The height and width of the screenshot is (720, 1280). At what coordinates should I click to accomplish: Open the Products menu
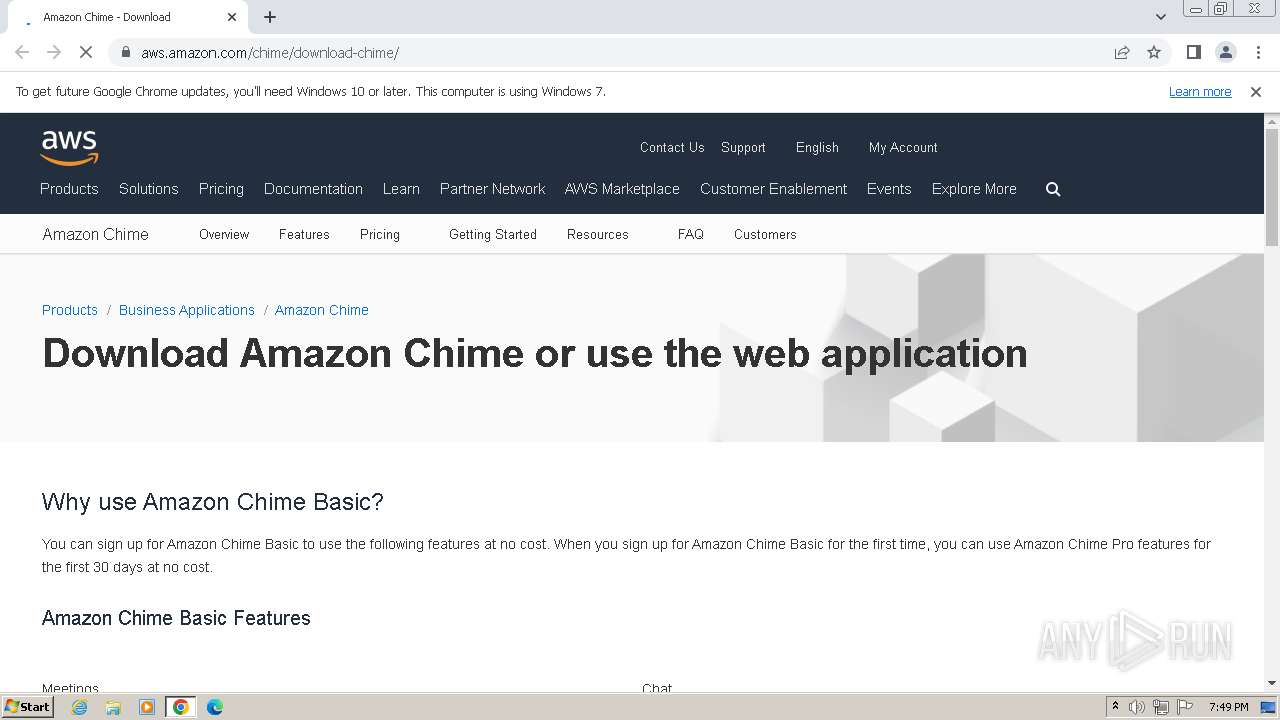(x=69, y=189)
